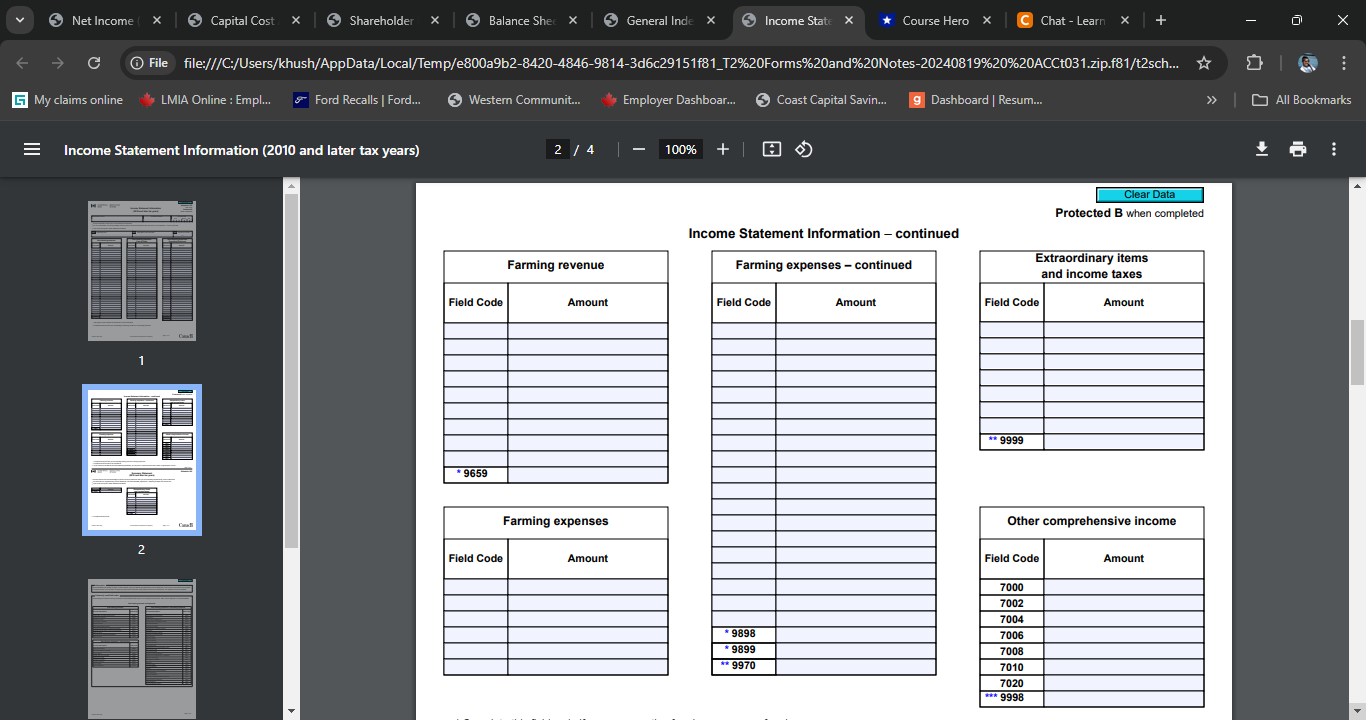Viewport: 1366px width, 720px height.
Task: Open PDF viewer more actions menu
Action: [1334, 149]
